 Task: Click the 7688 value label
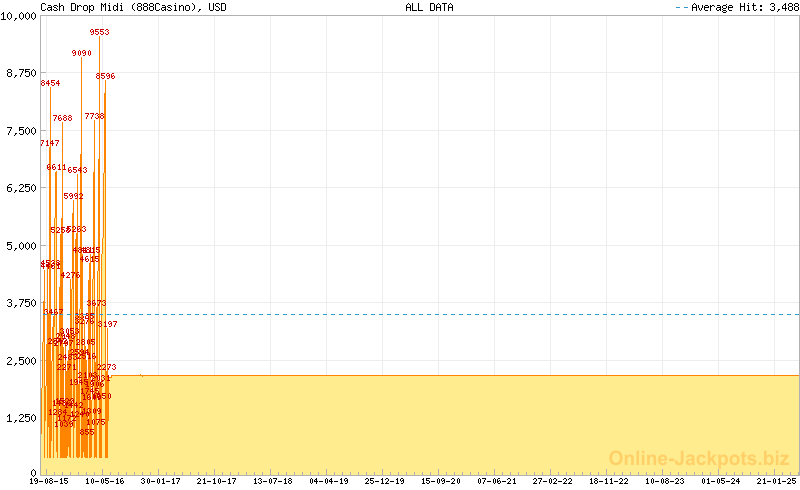coord(62,118)
